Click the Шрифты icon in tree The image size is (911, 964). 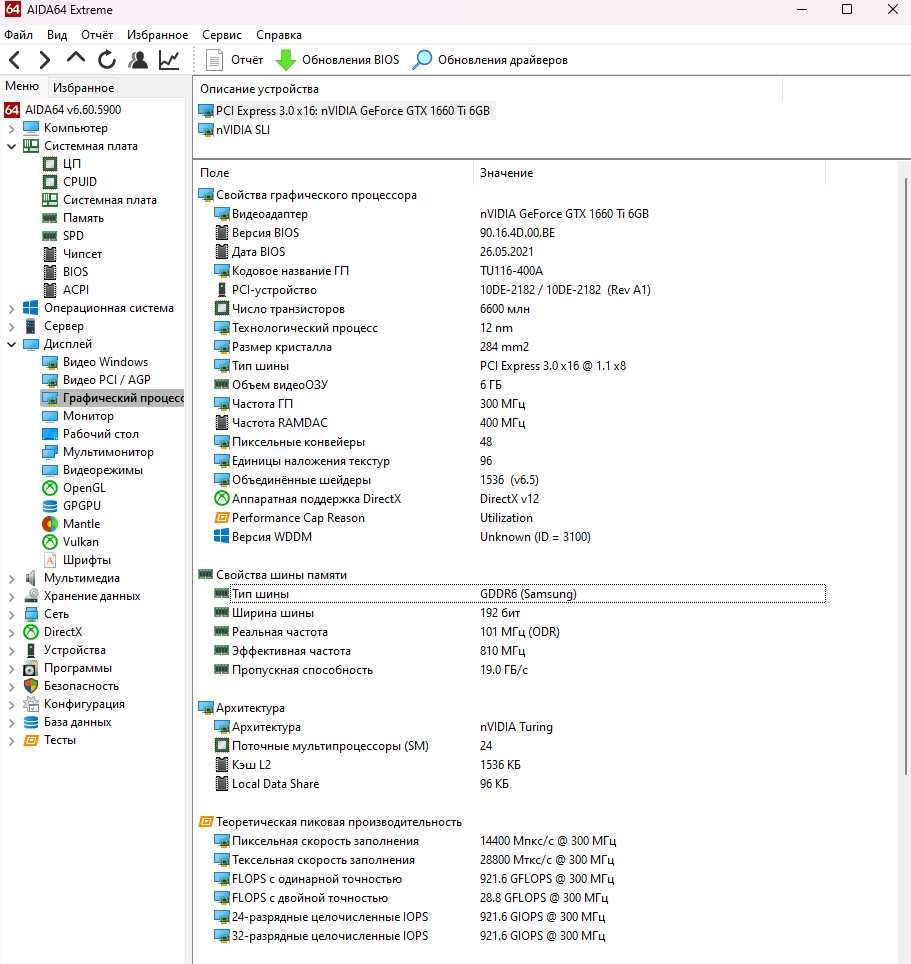(x=50, y=560)
